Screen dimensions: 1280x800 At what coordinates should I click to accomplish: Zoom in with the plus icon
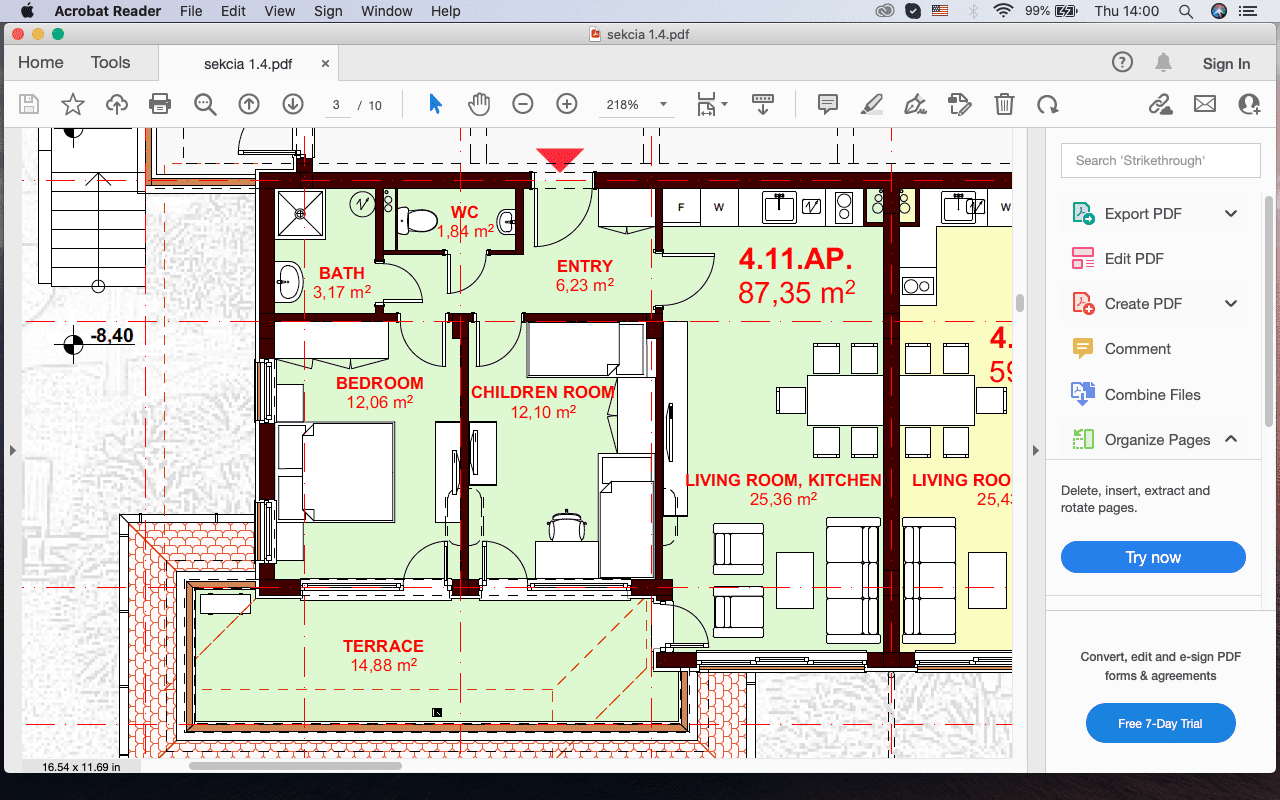click(x=566, y=103)
